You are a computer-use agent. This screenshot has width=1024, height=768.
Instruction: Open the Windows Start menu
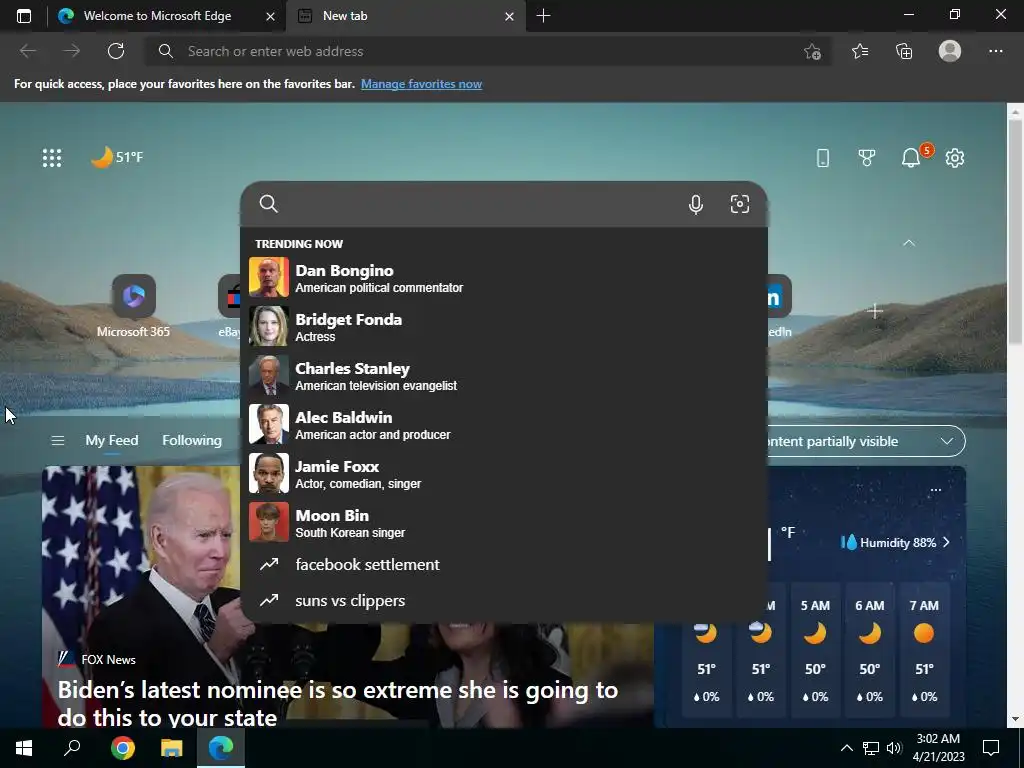[x=24, y=748]
